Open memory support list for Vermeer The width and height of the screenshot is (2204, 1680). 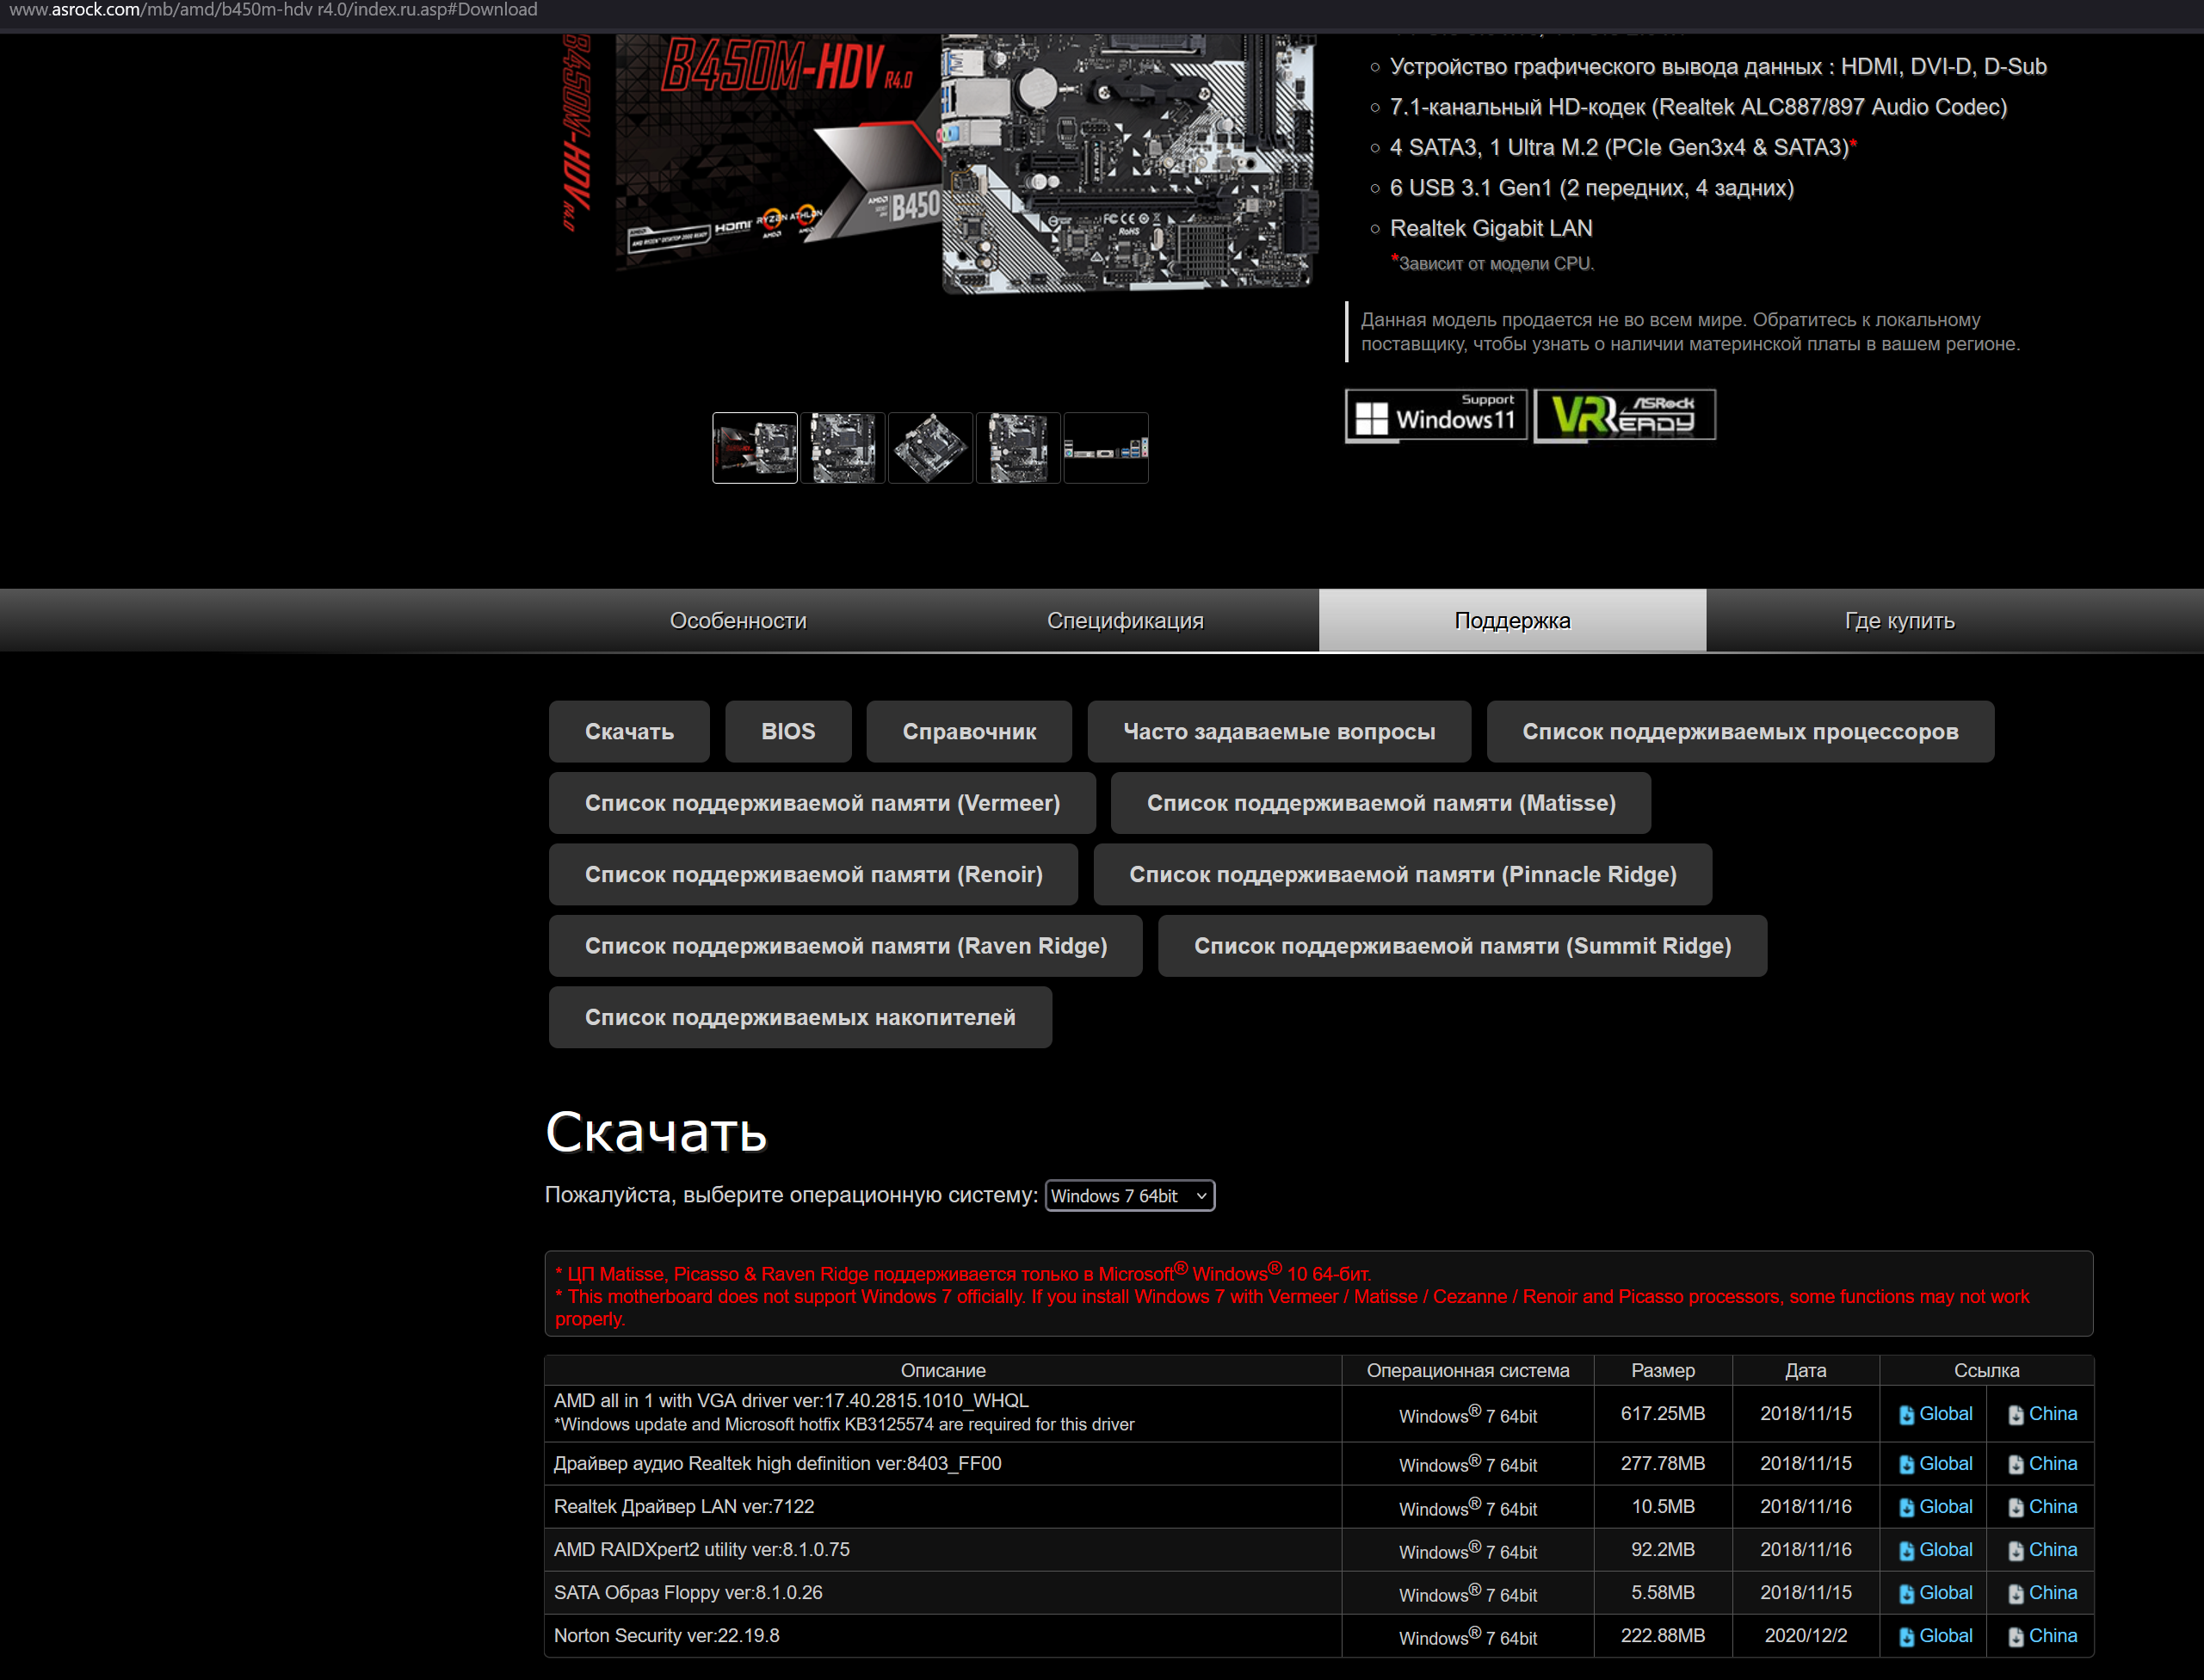click(822, 803)
